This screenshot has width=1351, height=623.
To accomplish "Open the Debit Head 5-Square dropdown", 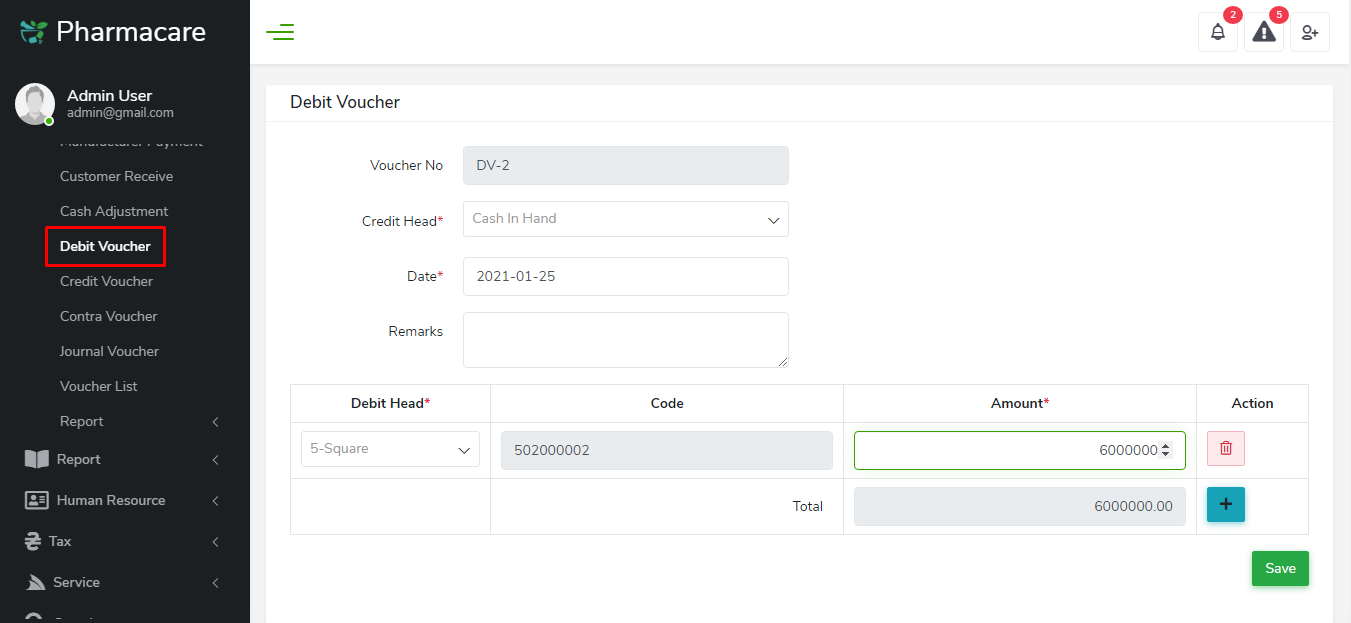I will (x=390, y=449).
